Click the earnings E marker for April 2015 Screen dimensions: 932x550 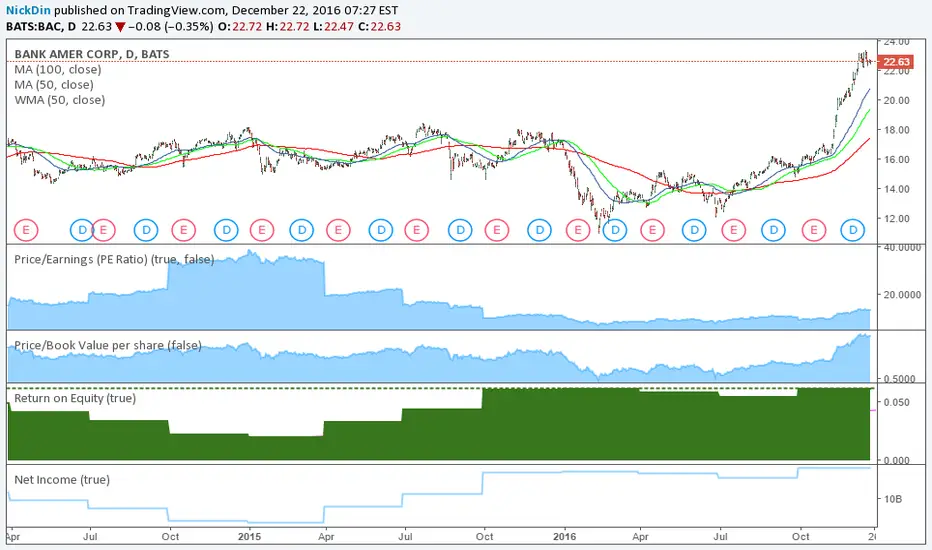pyautogui.click(x=338, y=230)
